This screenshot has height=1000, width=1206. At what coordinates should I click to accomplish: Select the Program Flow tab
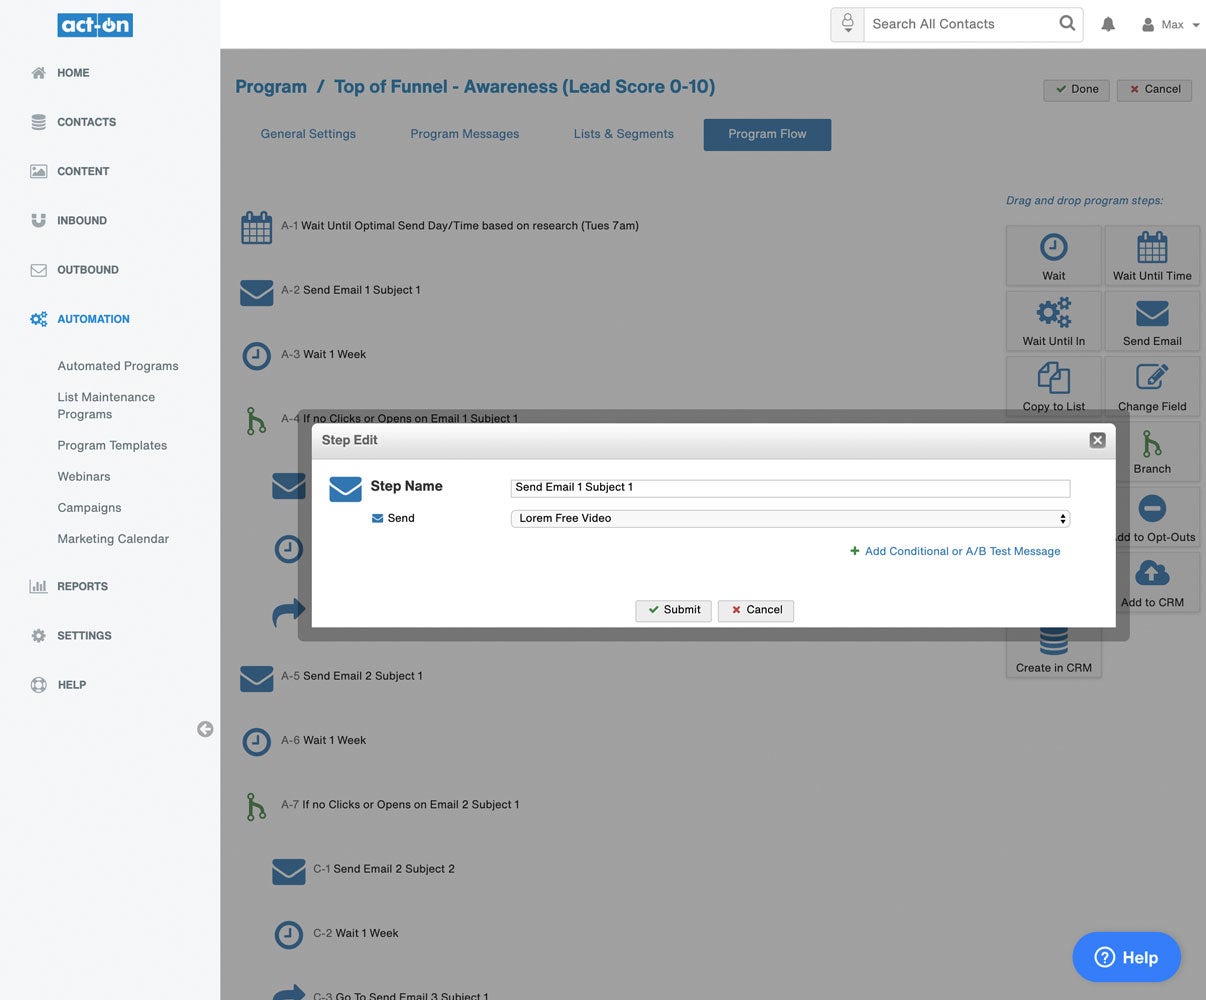coord(767,134)
